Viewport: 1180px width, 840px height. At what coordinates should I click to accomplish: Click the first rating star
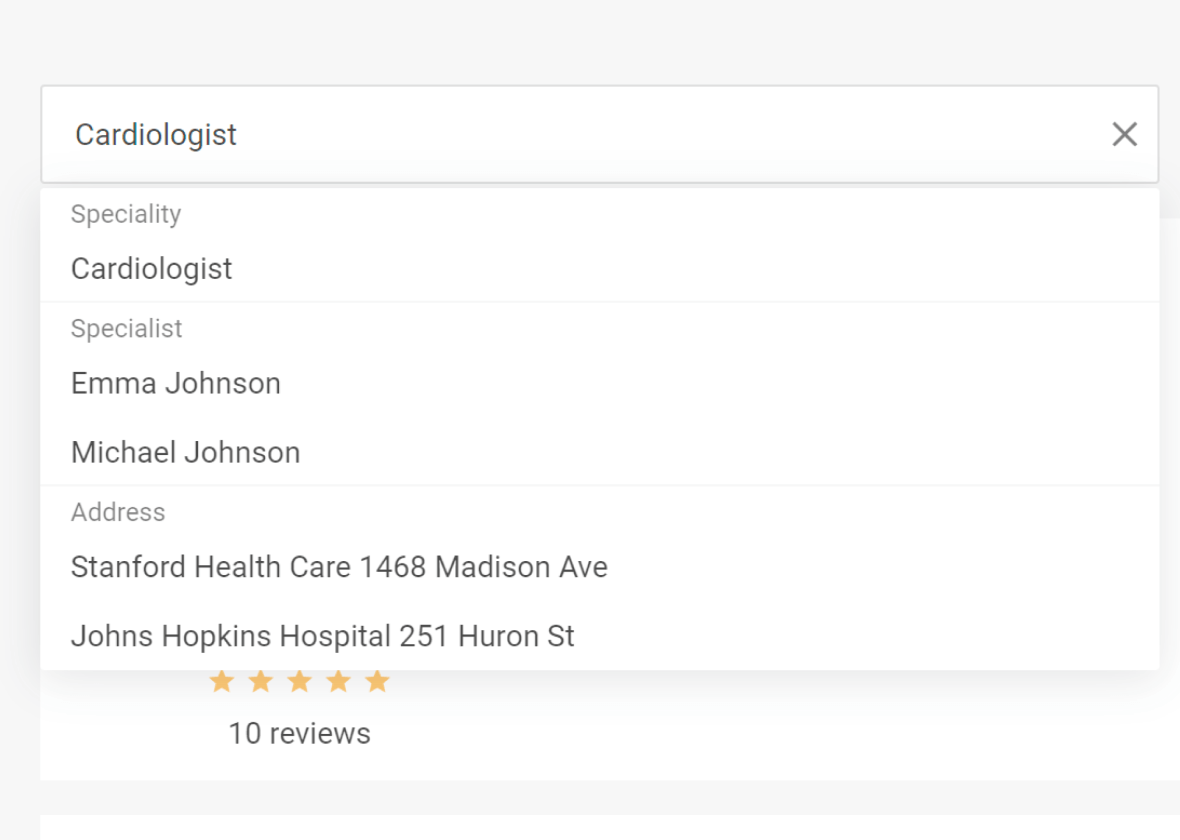pyautogui.click(x=221, y=682)
